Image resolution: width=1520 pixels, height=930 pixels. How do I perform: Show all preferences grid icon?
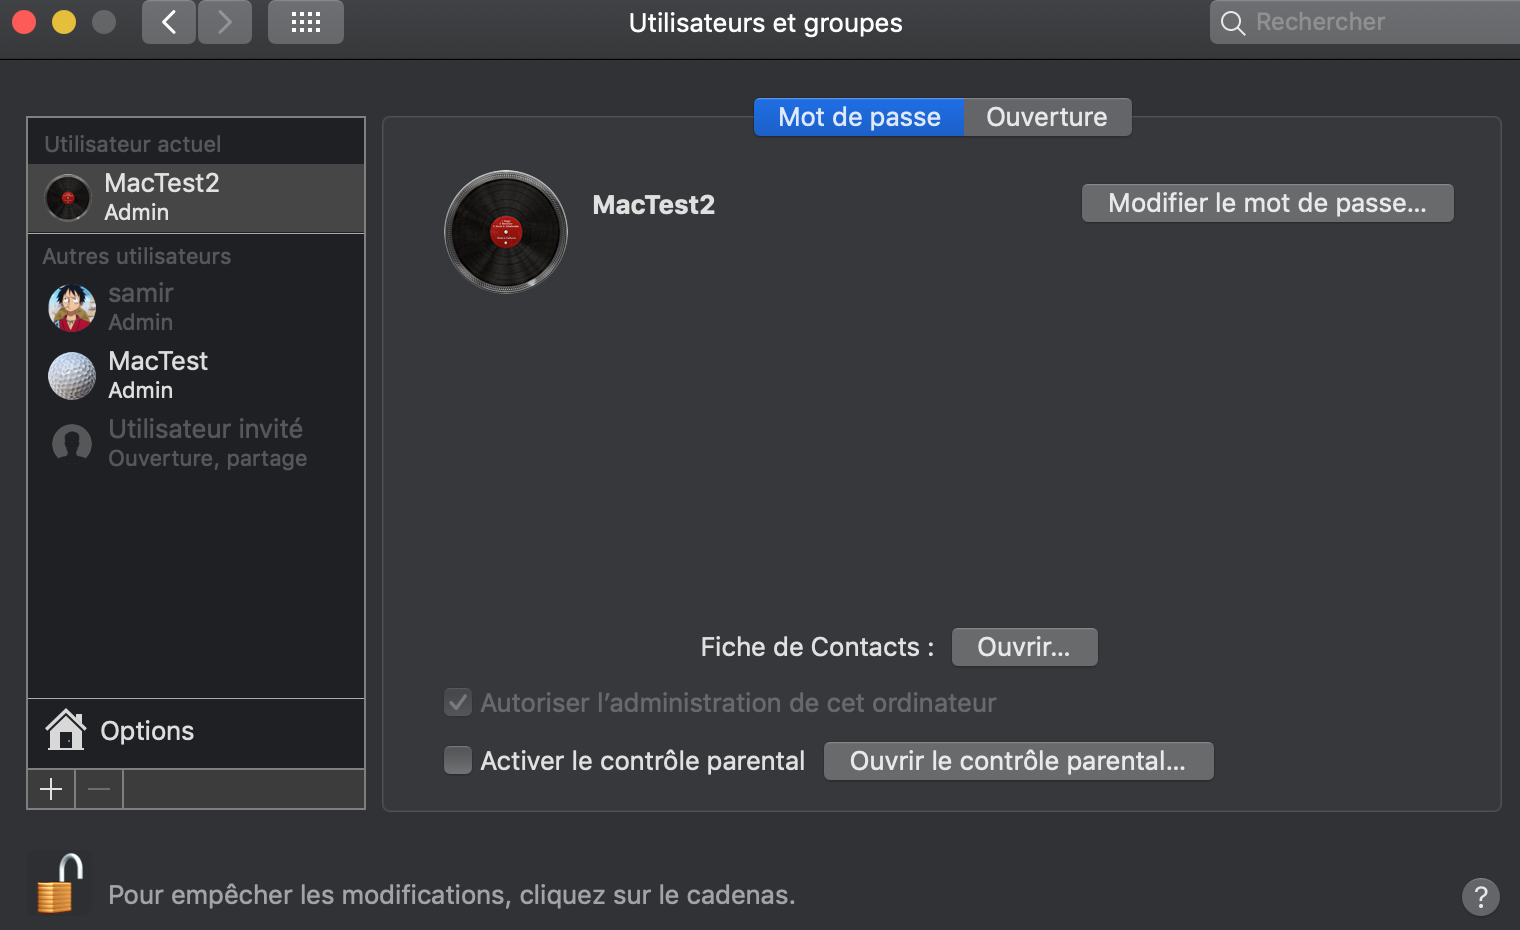pyautogui.click(x=306, y=22)
